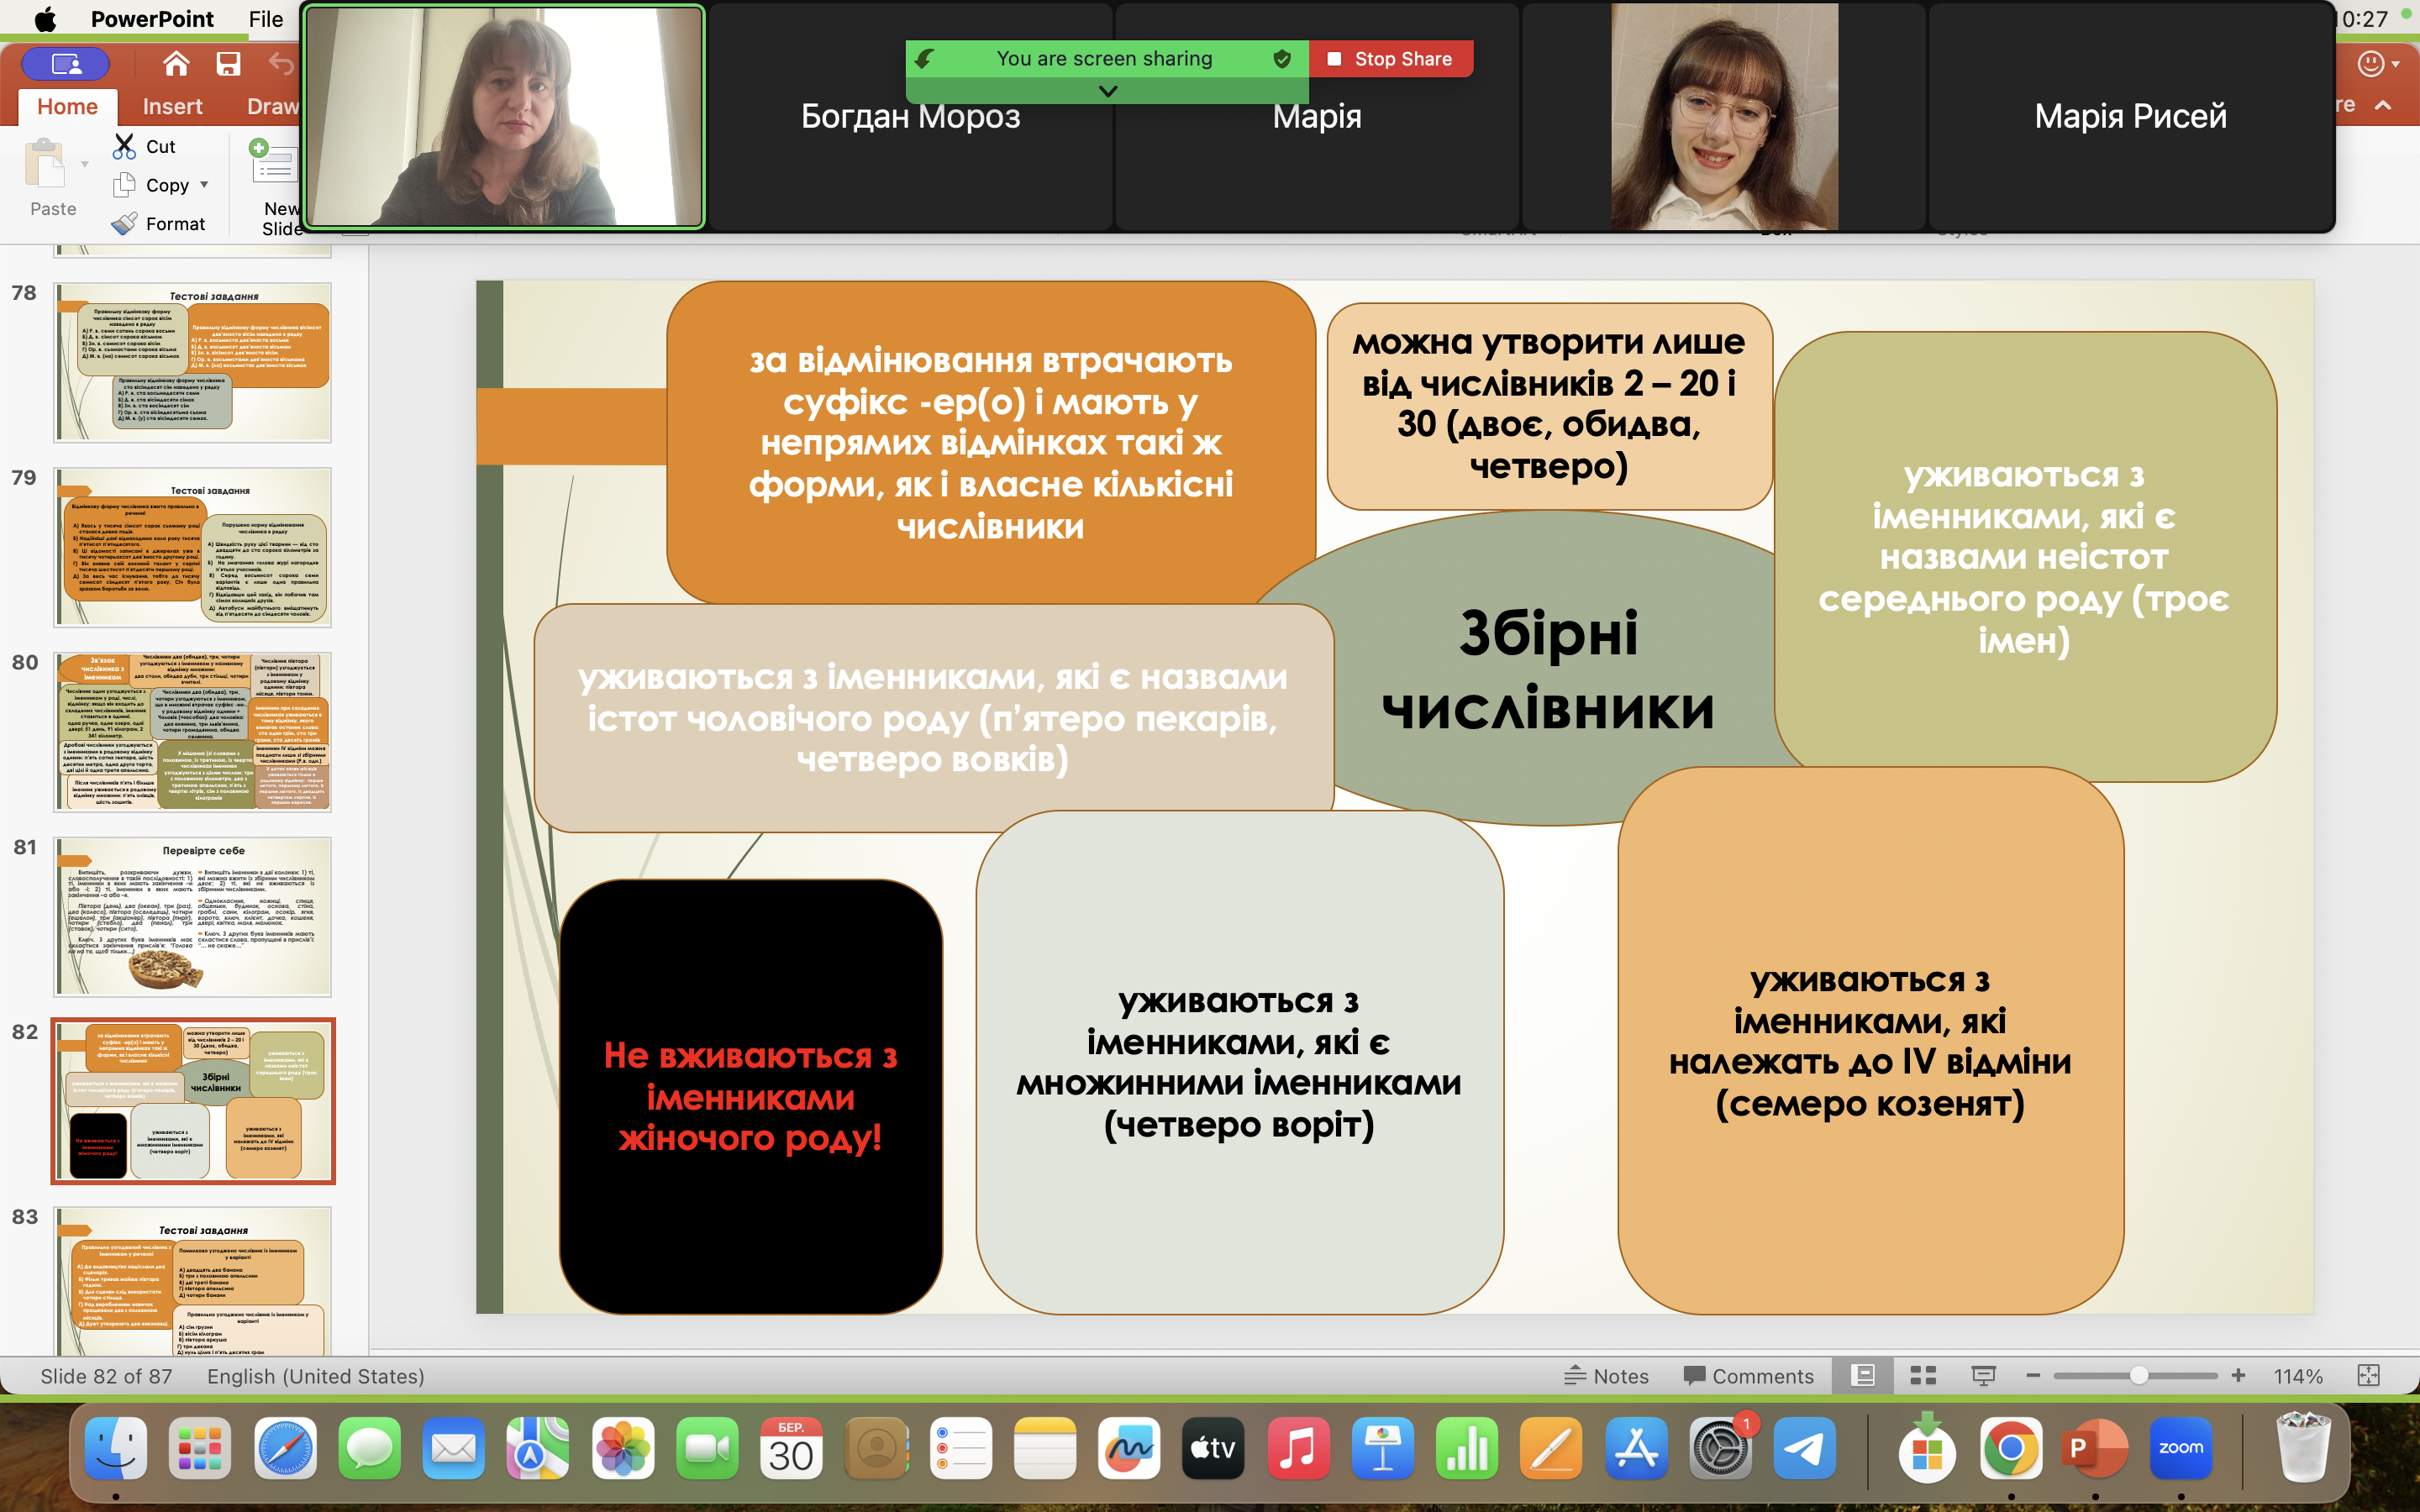Open the Insert ribbon tab
Viewport: 2420px width, 1512px height.
click(172, 106)
